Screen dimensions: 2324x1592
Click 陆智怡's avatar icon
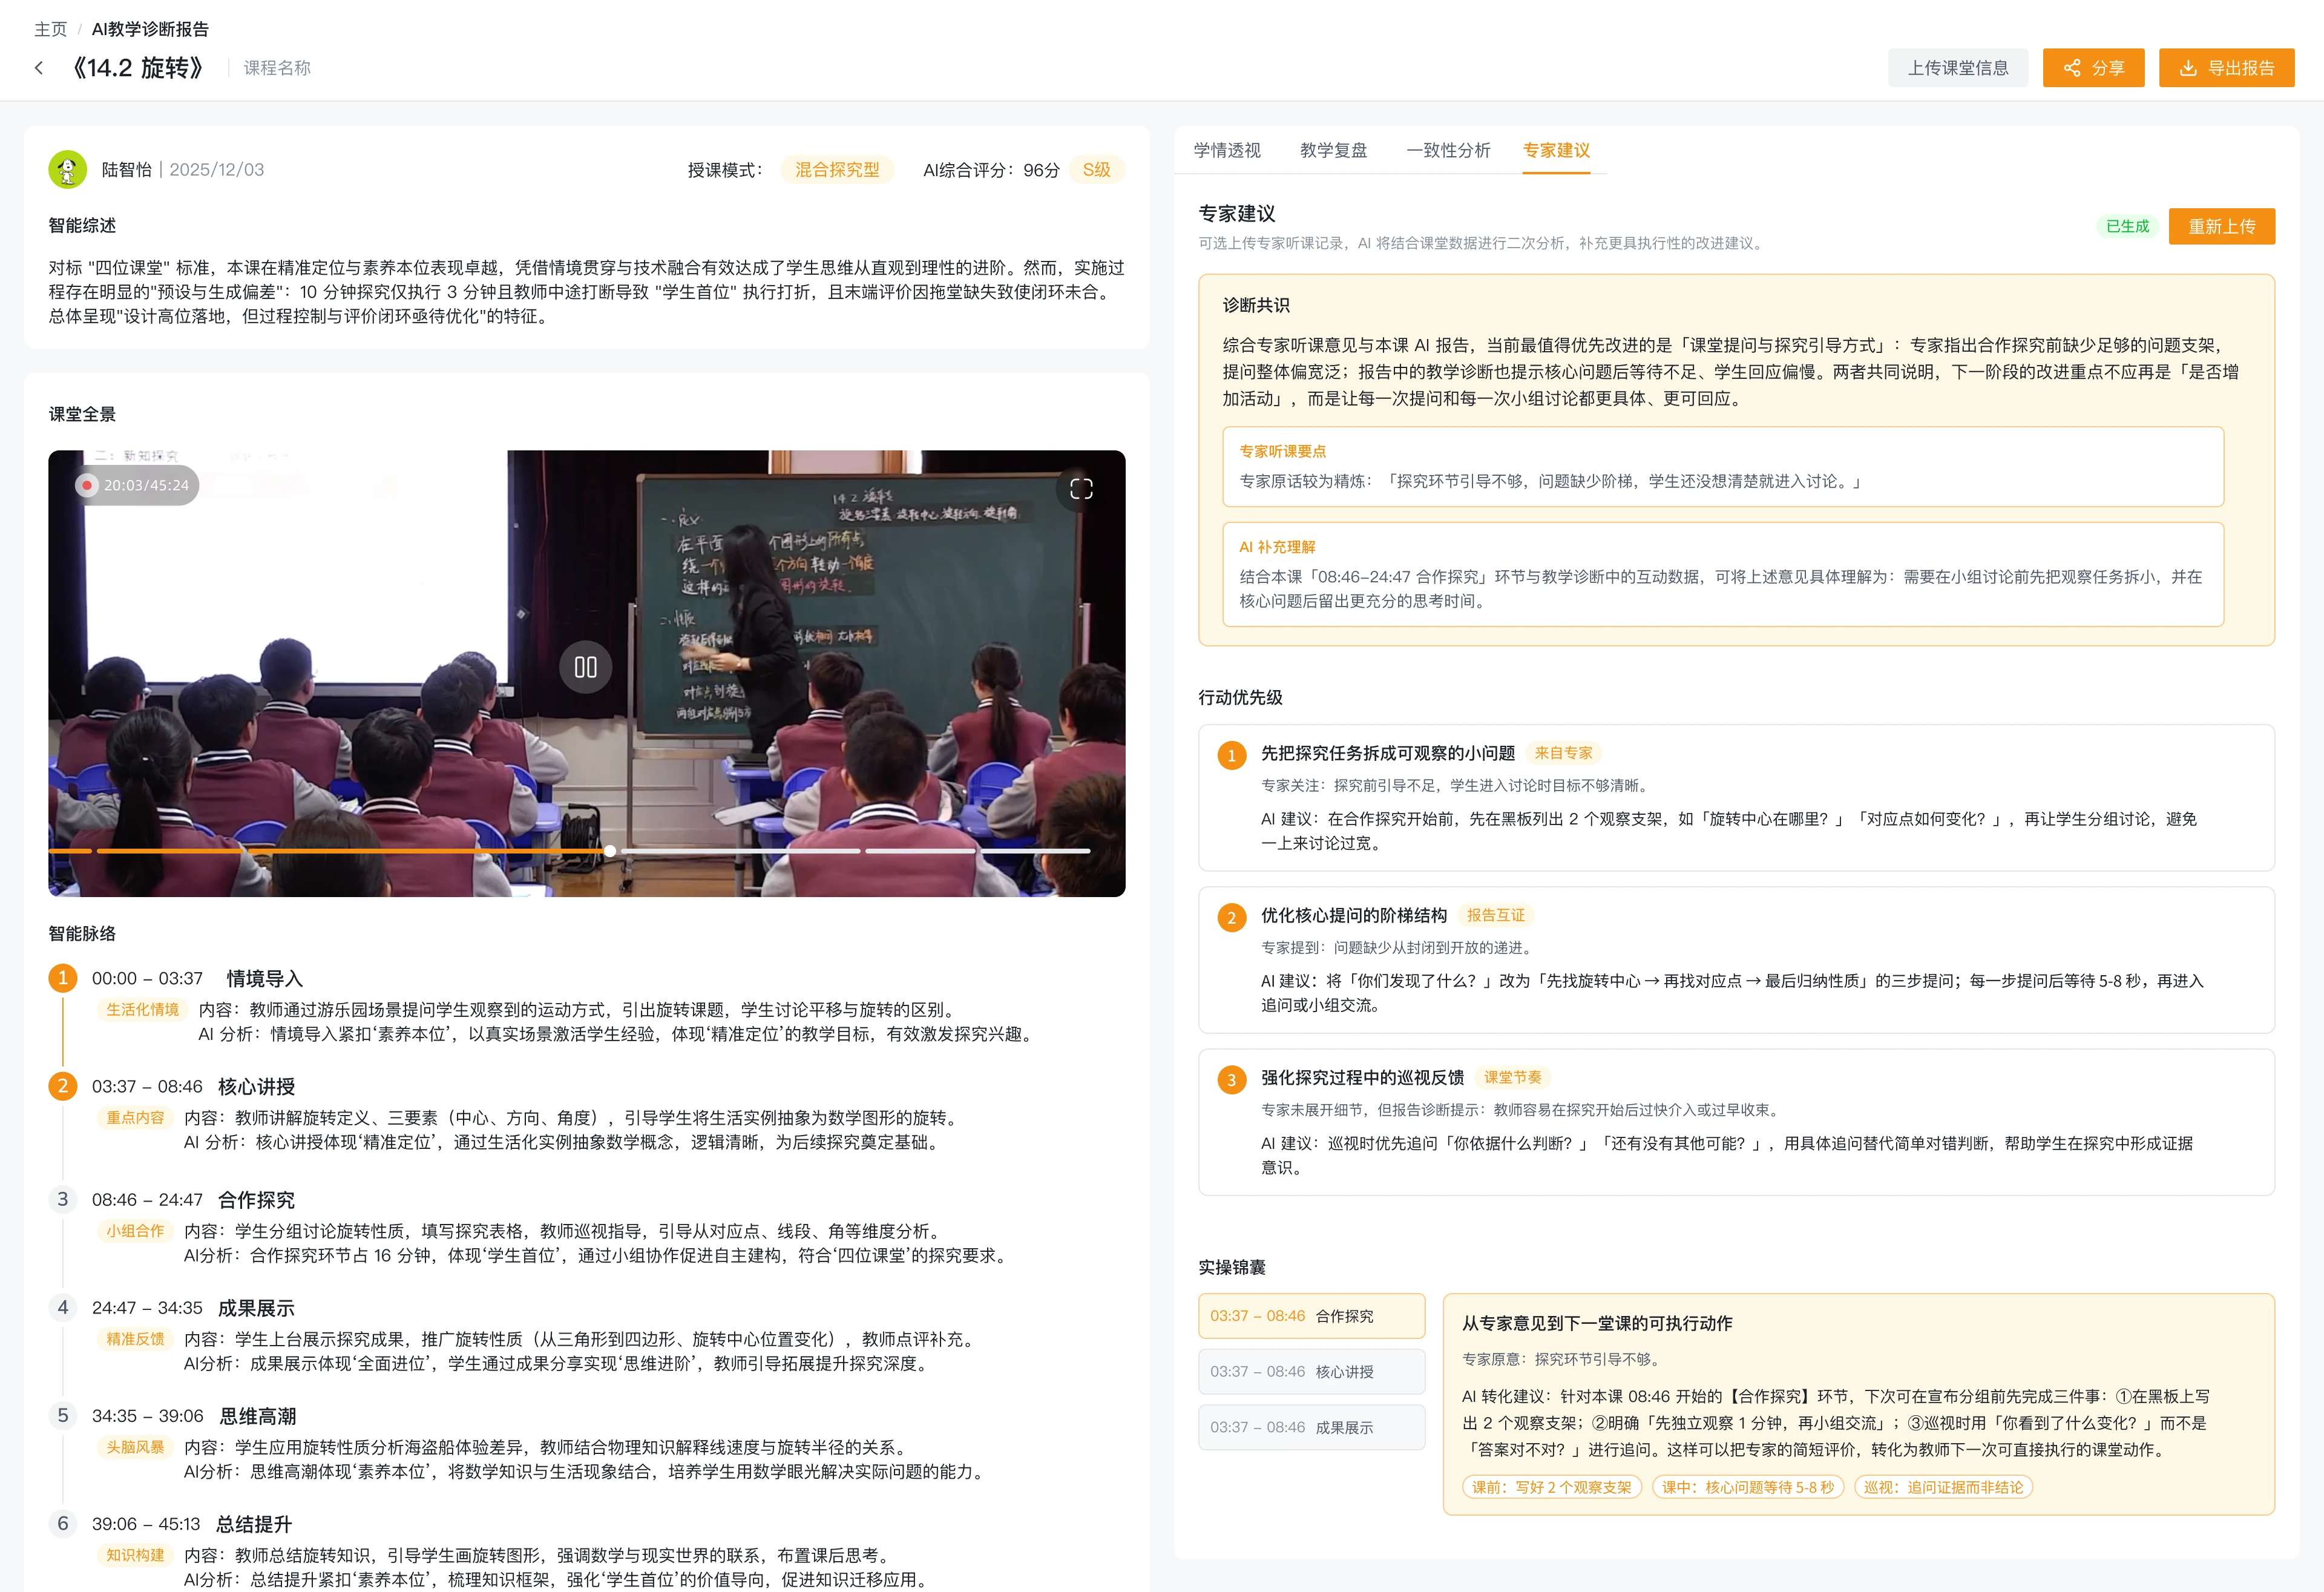pyautogui.click(x=67, y=169)
